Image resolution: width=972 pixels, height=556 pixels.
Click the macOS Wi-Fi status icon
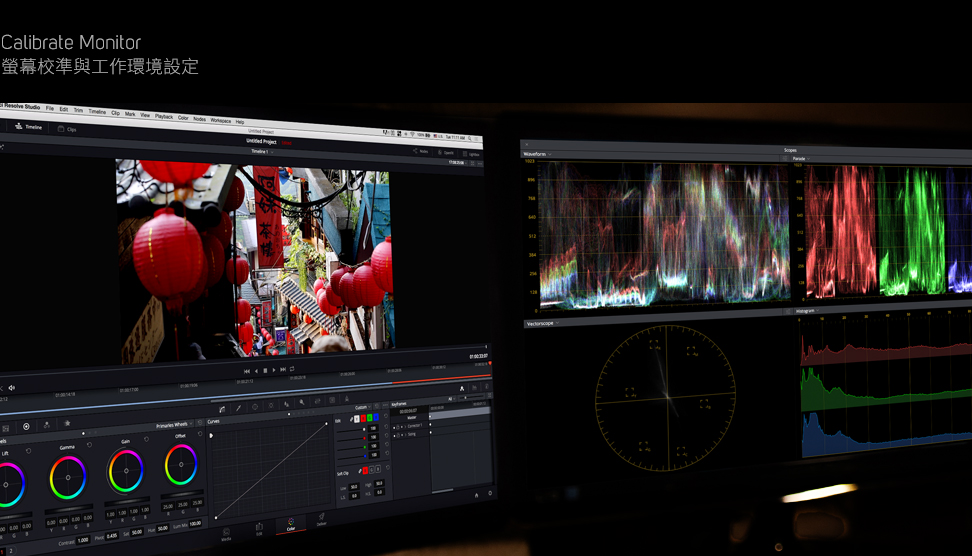tap(412, 135)
